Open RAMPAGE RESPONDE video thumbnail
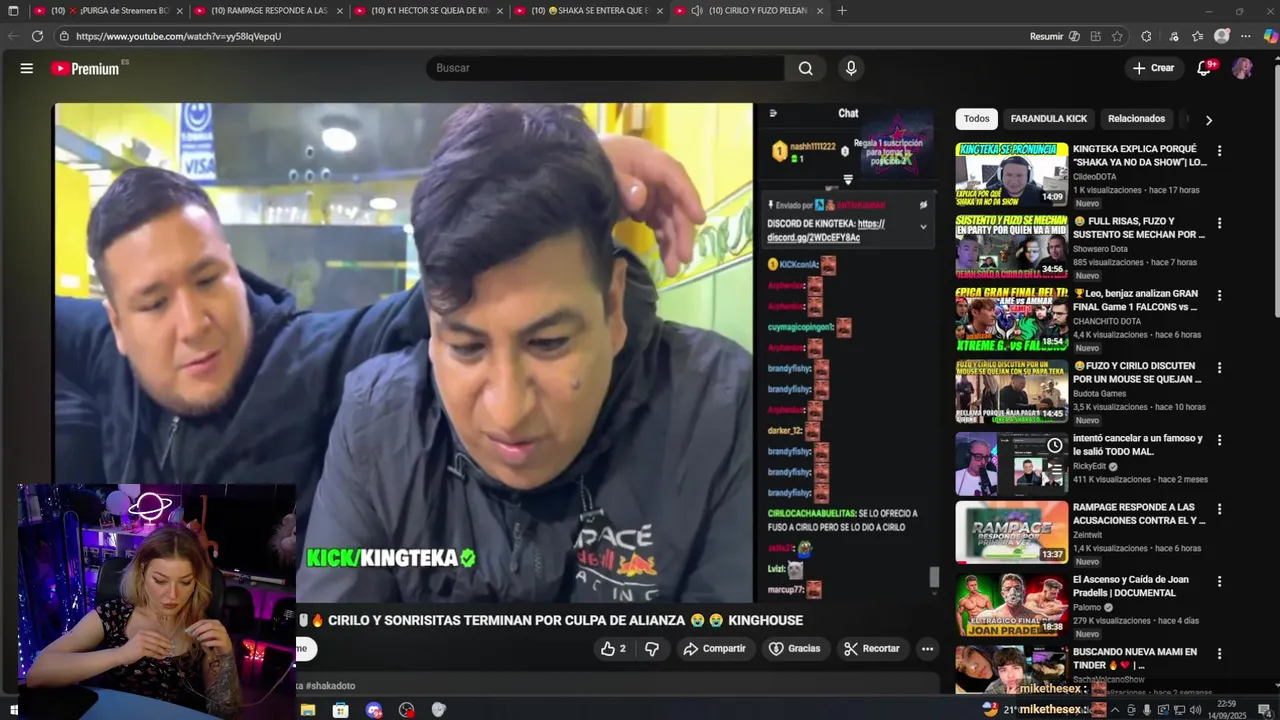Image resolution: width=1280 pixels, height=720 pixels. tap(1011, 532)
